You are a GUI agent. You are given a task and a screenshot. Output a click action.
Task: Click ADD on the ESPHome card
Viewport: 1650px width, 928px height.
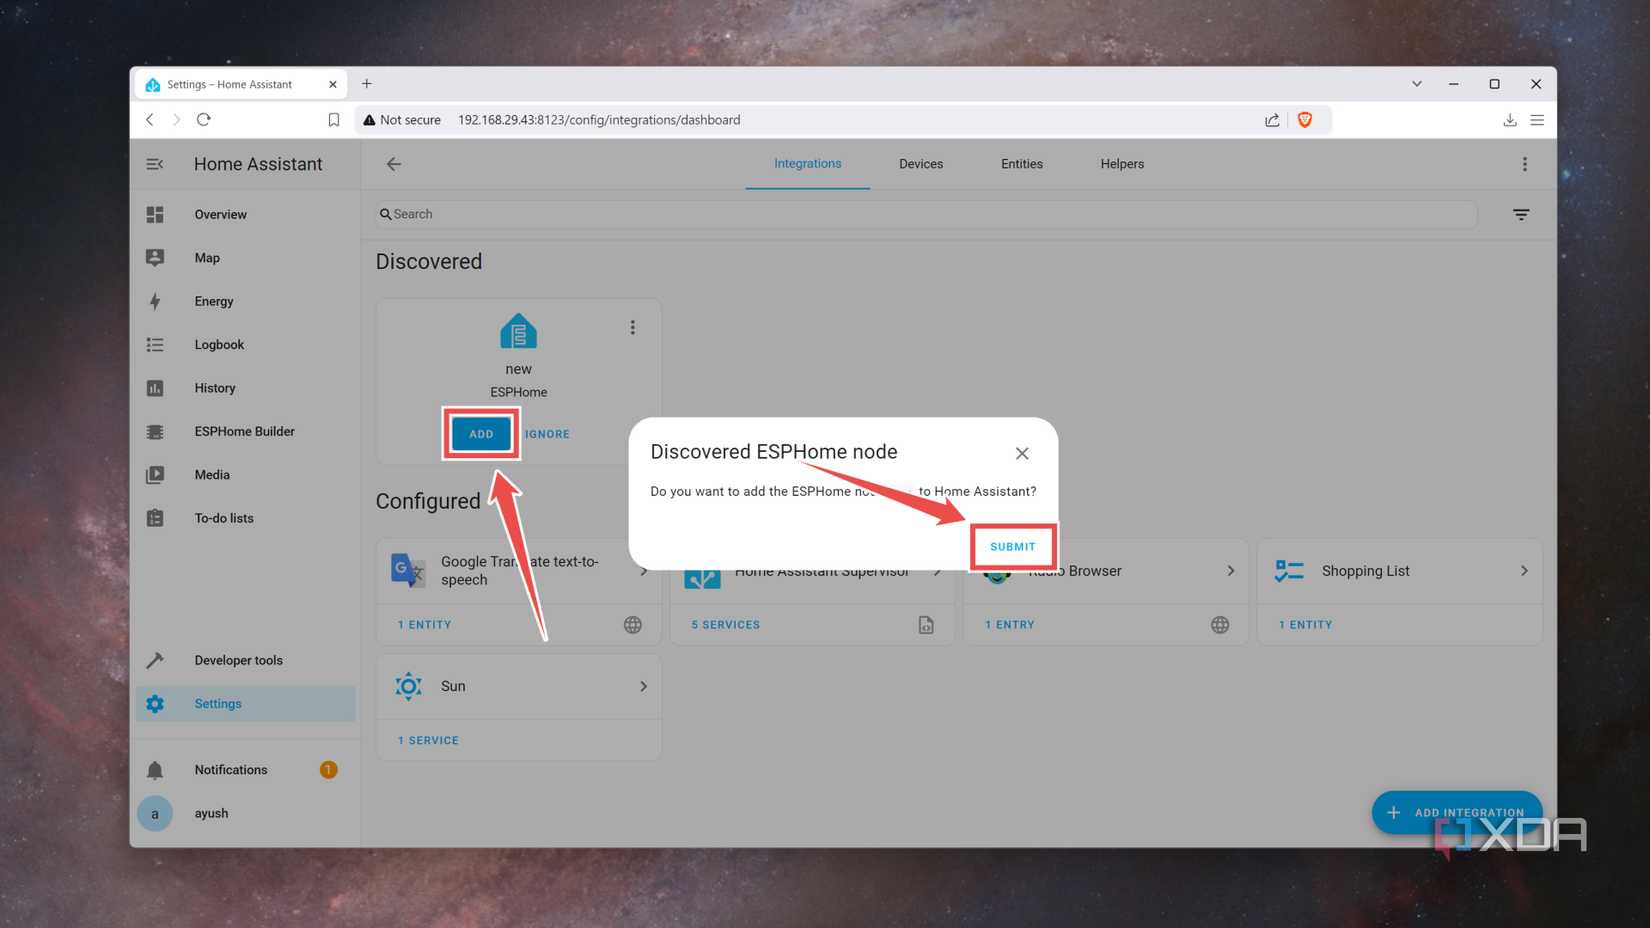point(481,434)
